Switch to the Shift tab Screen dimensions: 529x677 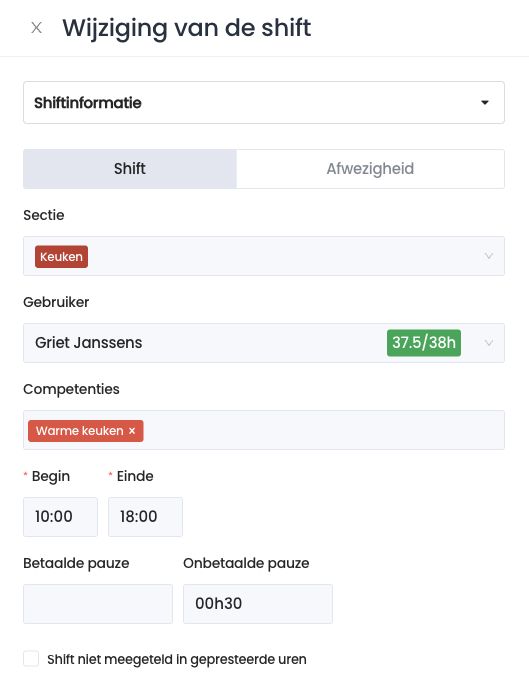(x=130, y=169)
